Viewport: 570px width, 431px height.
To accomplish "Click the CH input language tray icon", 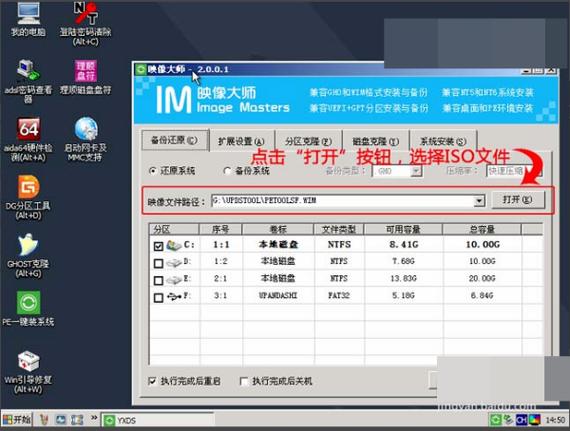I will (x=521, y=420).
